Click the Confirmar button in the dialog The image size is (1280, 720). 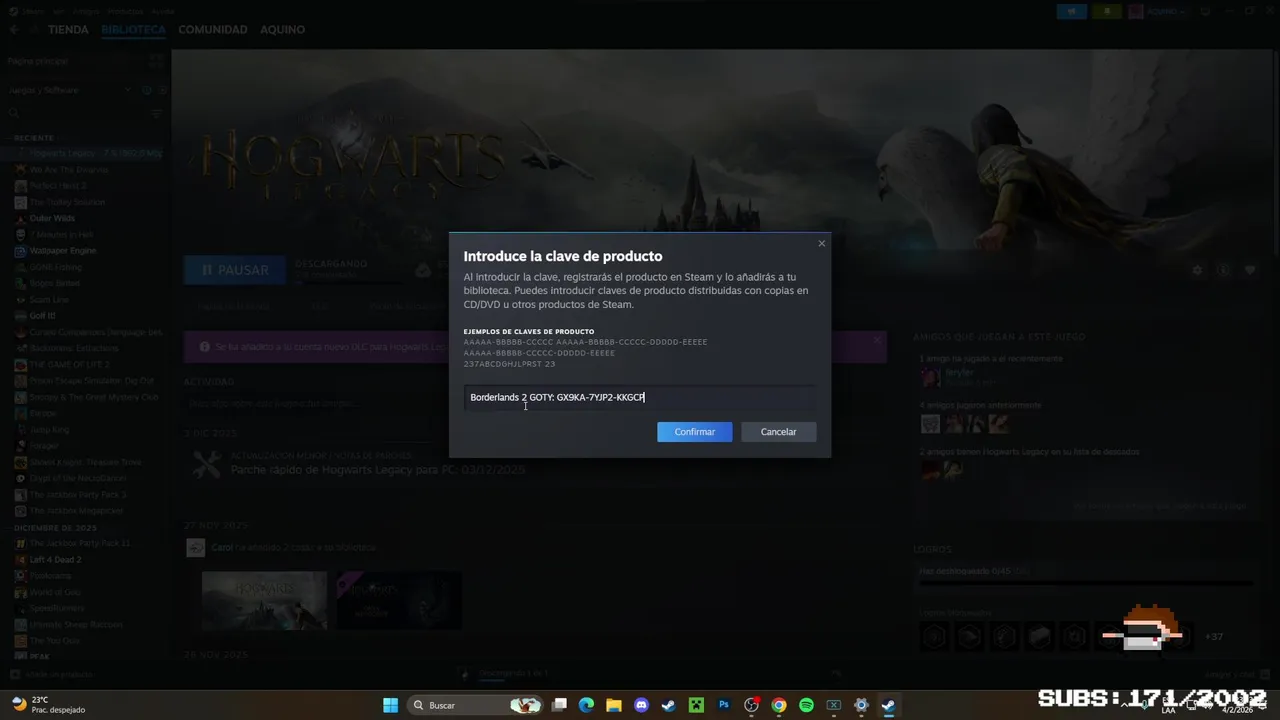[x=694, y=432]
